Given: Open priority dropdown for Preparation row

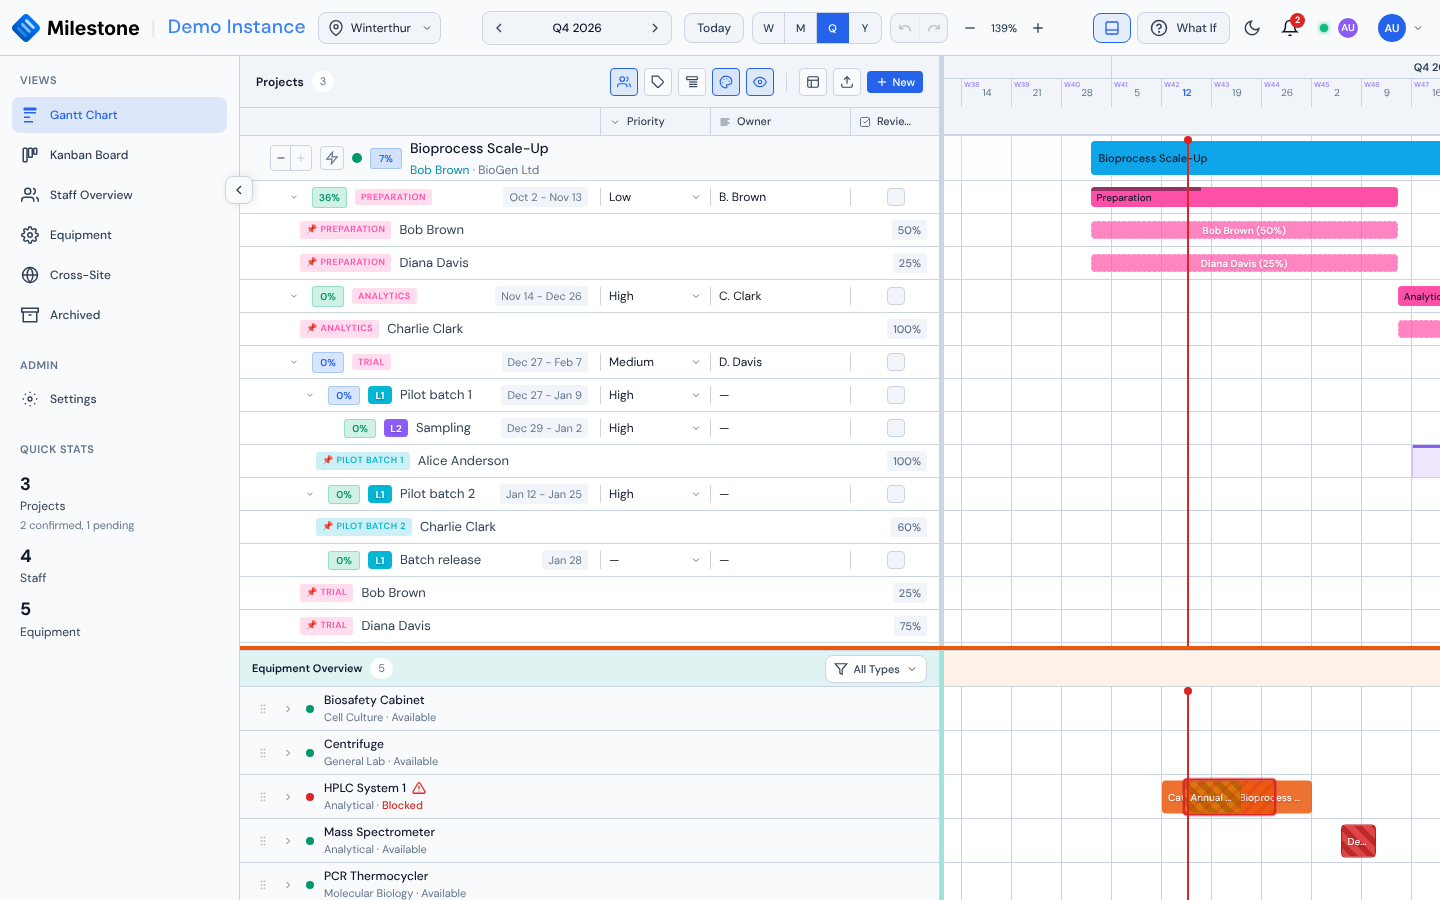Looking at the screenshot, I should [654, 197].
